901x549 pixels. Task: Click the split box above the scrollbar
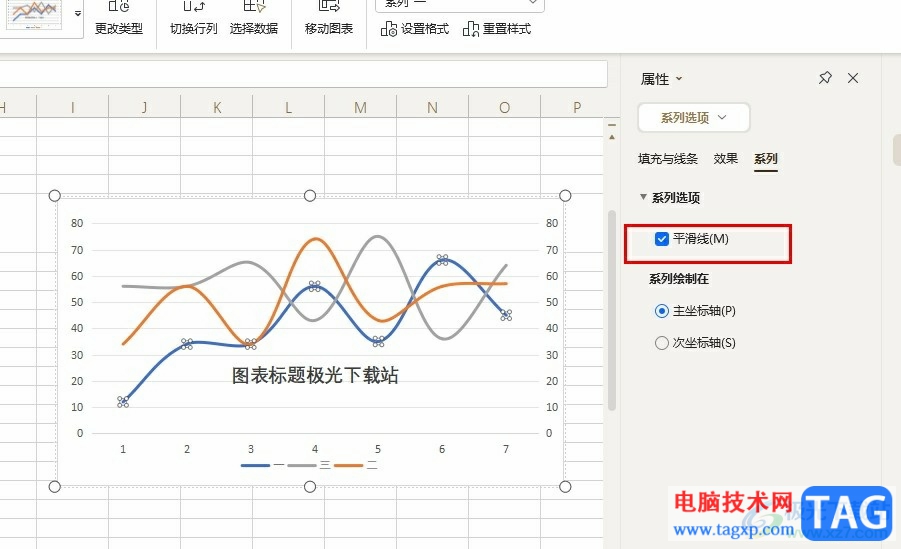pos(612,124)
